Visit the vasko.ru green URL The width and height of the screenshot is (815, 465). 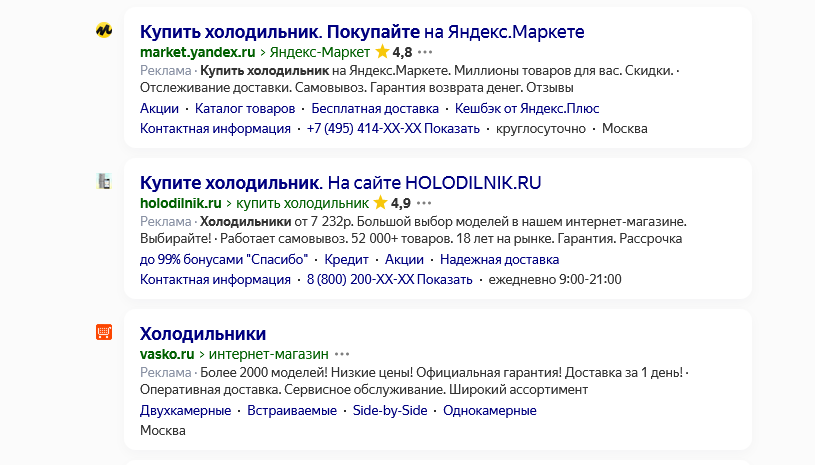tap(167, 354)
